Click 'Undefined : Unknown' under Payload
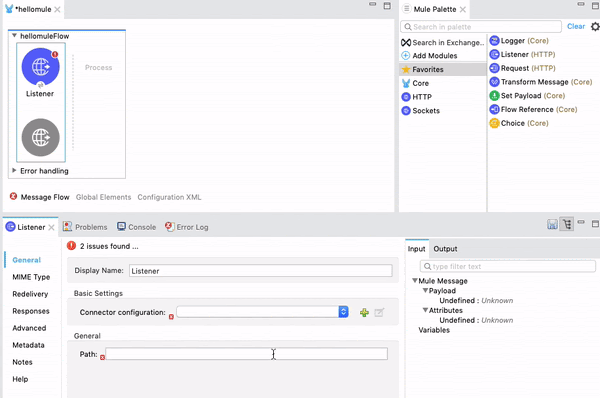 pyautogui.click(x=476, y=300)
